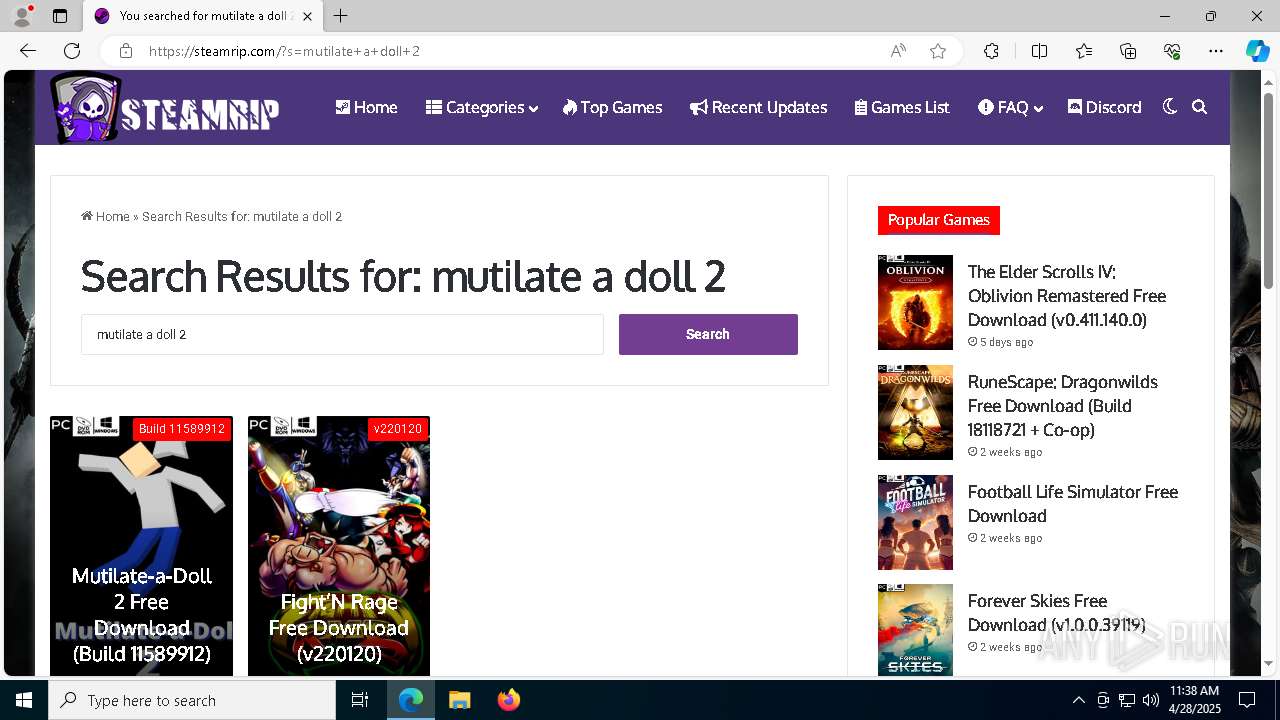Image resolution: width=1280 pixels, height=720 pixels.
Task: Open the taskbar clock showing 11:38 AM
Action: point(1195,700)
